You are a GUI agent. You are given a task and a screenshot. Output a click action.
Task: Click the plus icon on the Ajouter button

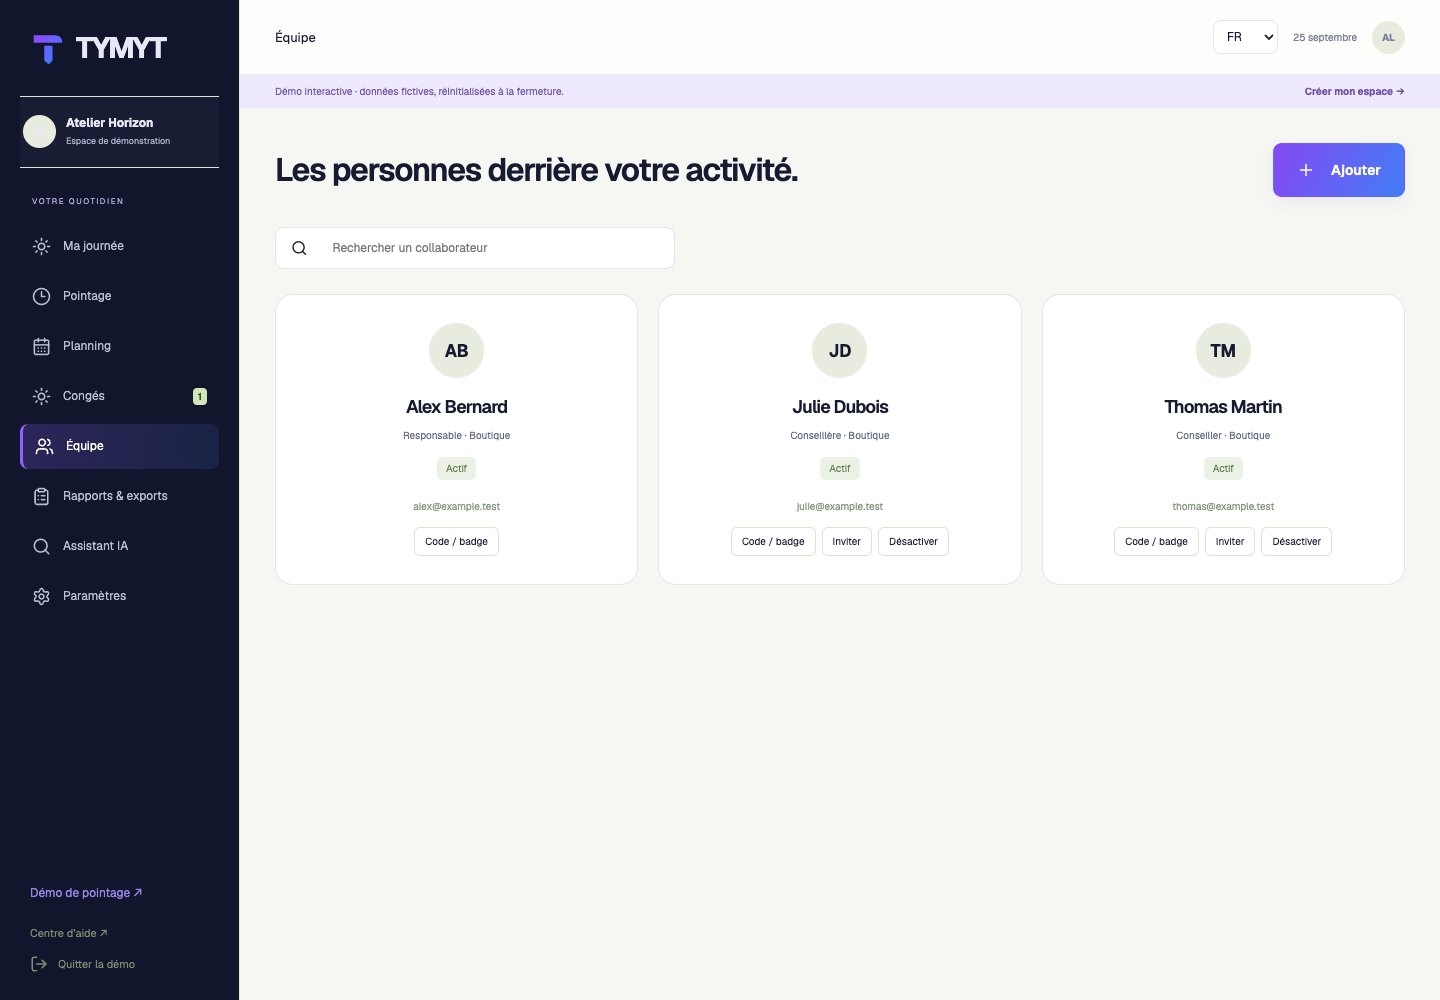click(x=1306, y=170)
